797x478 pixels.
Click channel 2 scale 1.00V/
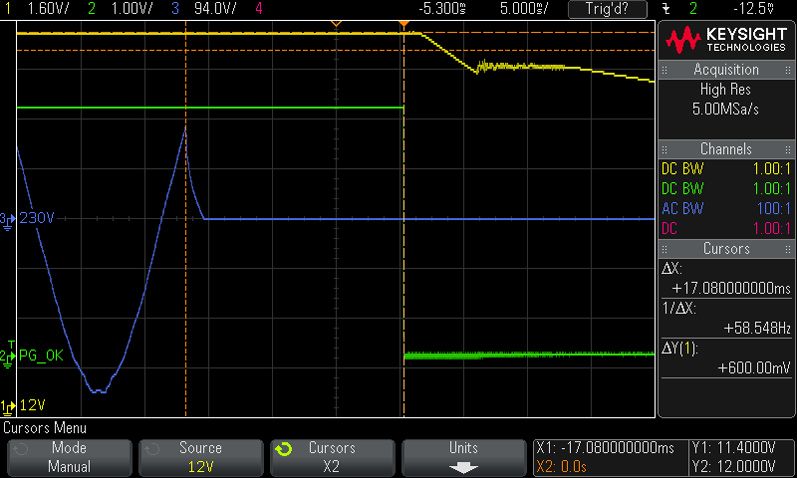131,8
